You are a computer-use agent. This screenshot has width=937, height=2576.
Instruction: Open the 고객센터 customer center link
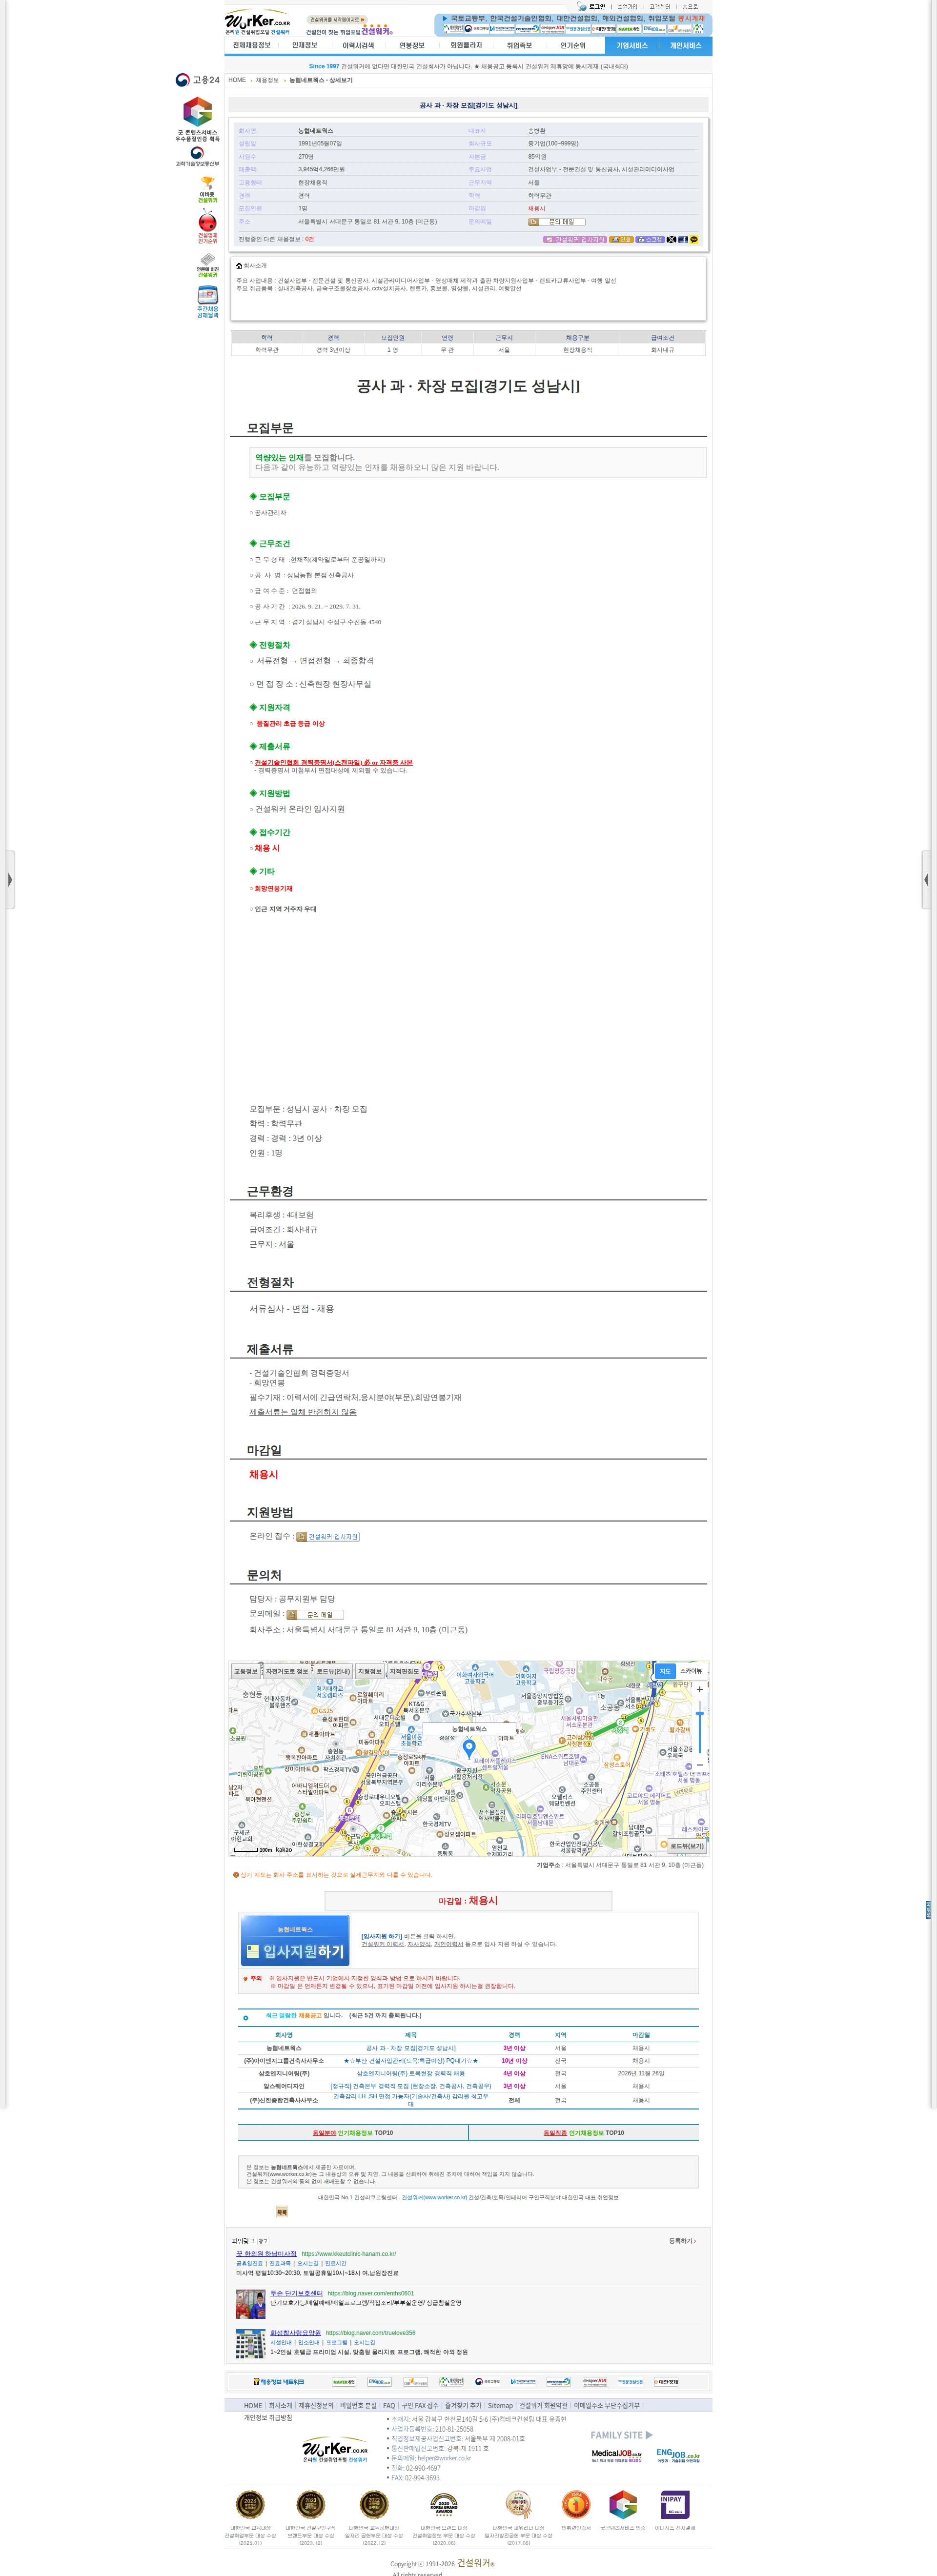(659, 6)
